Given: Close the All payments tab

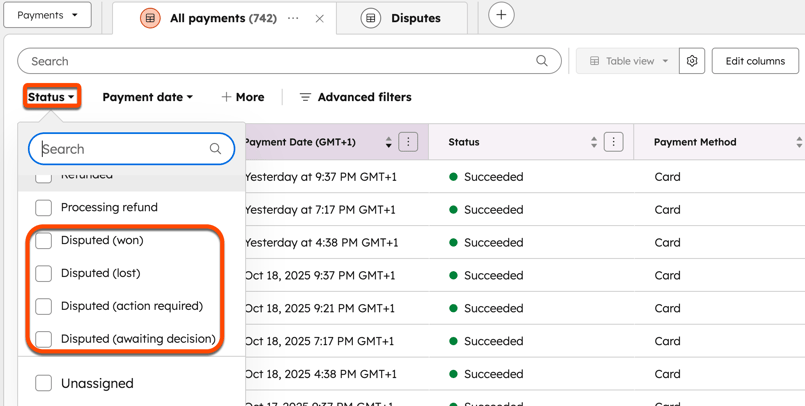Looking at the screenshot, I should 319,18.
